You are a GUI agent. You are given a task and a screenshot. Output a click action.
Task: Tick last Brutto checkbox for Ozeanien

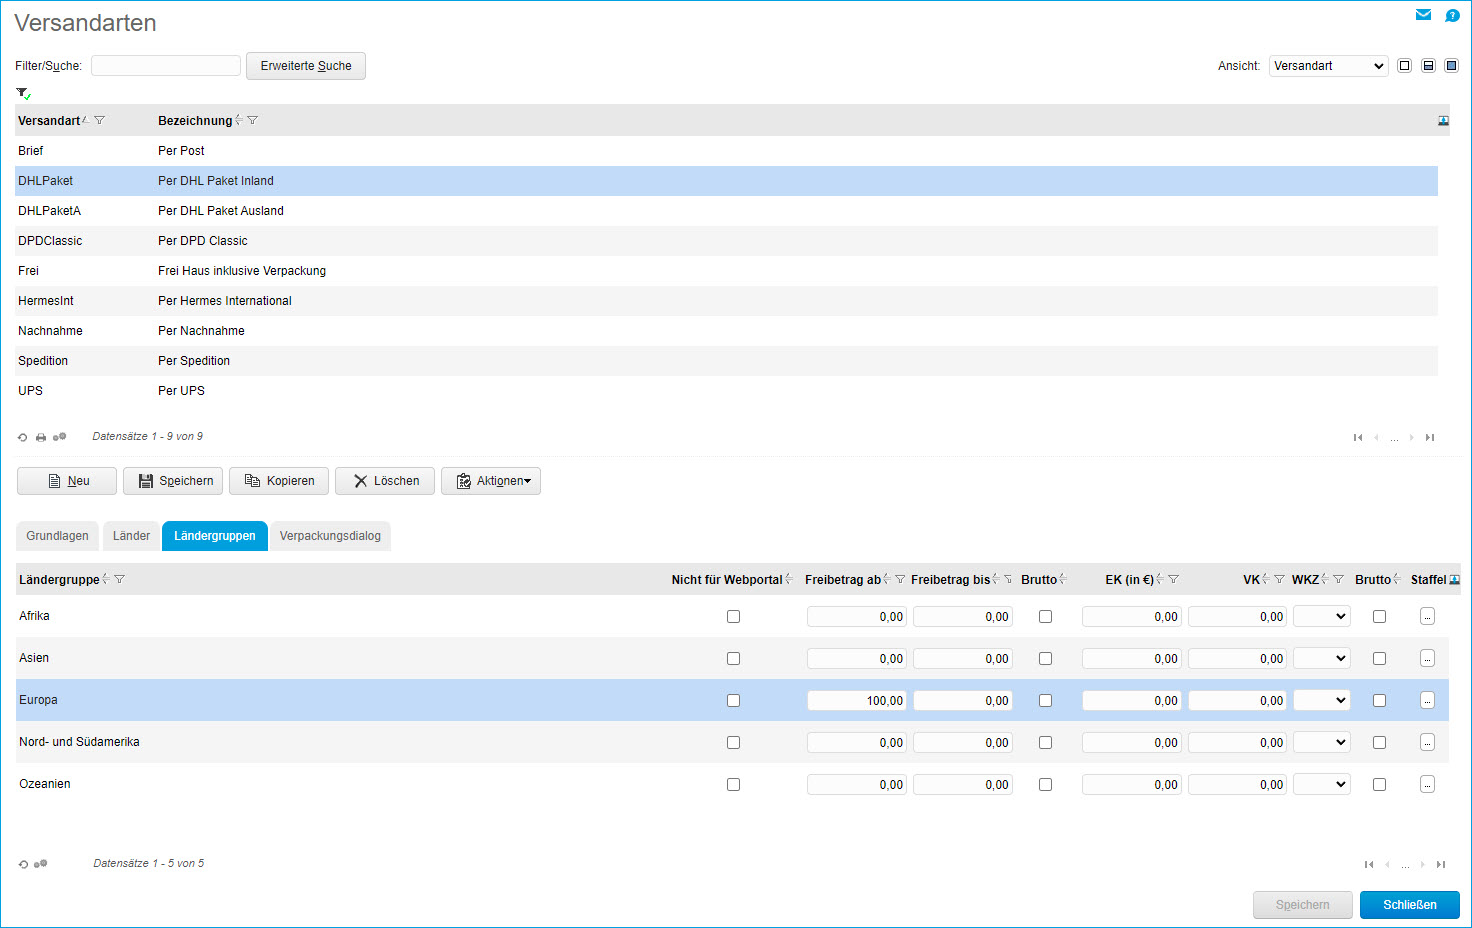[x=1379, y=785]
